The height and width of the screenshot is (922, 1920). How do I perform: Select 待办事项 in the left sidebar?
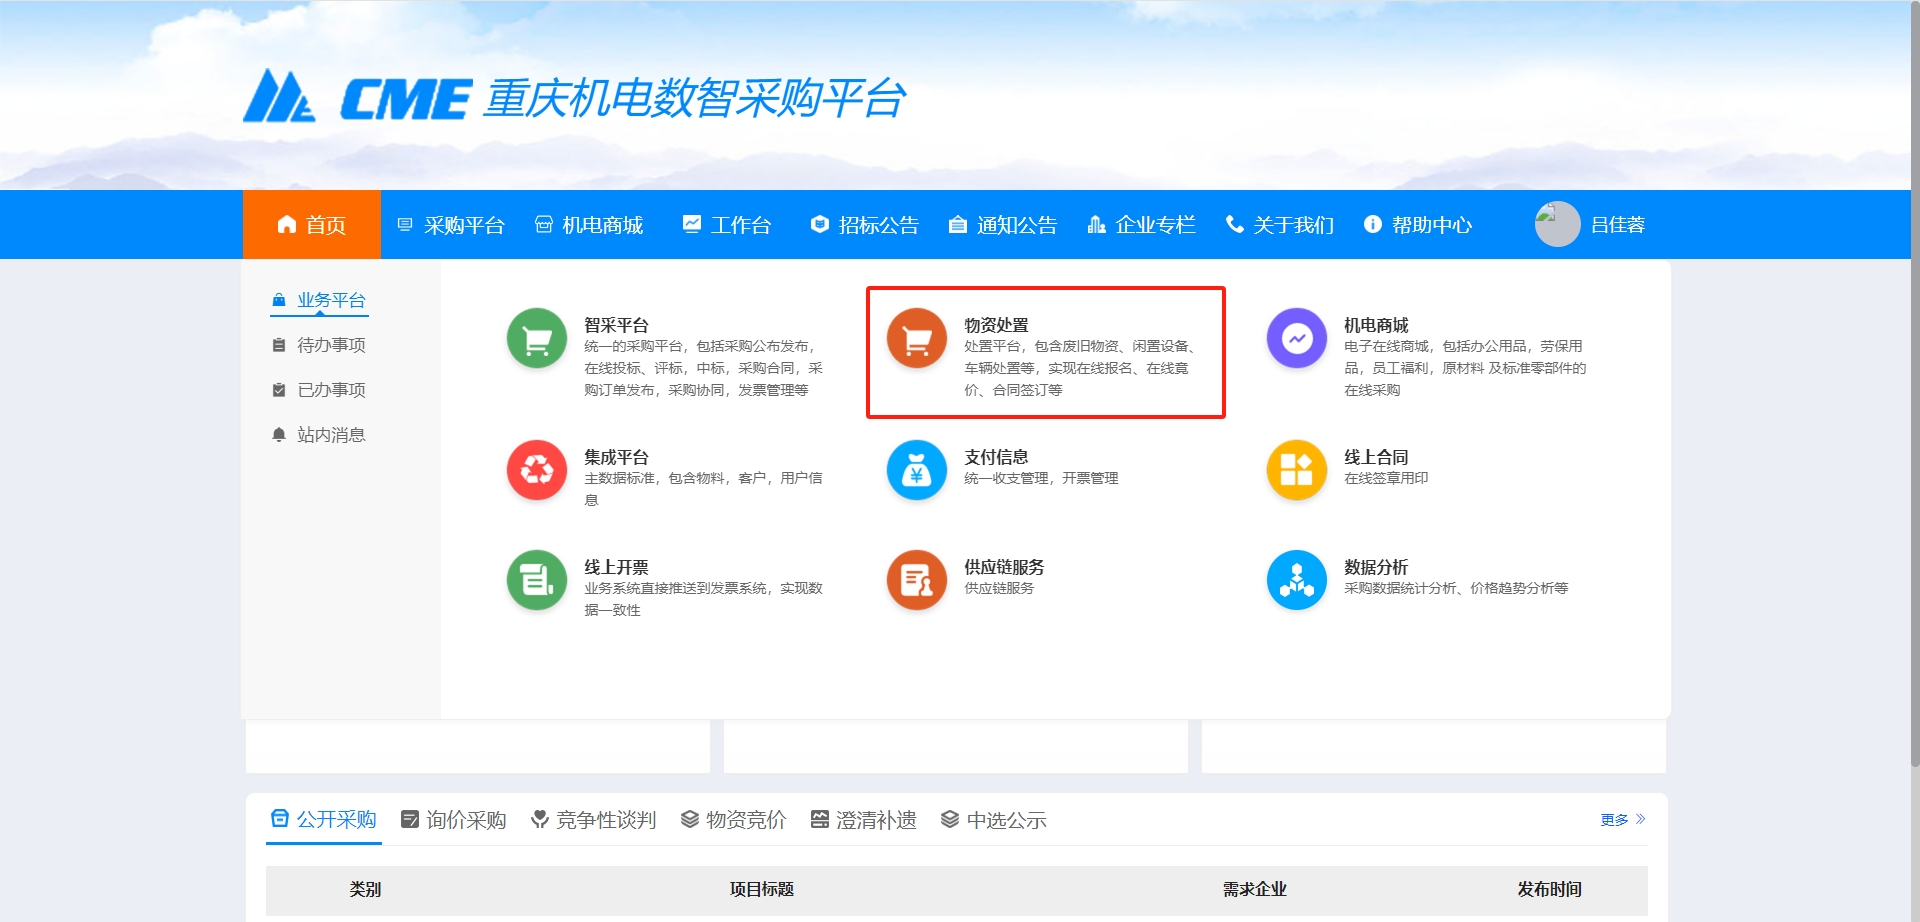[331, 345]
